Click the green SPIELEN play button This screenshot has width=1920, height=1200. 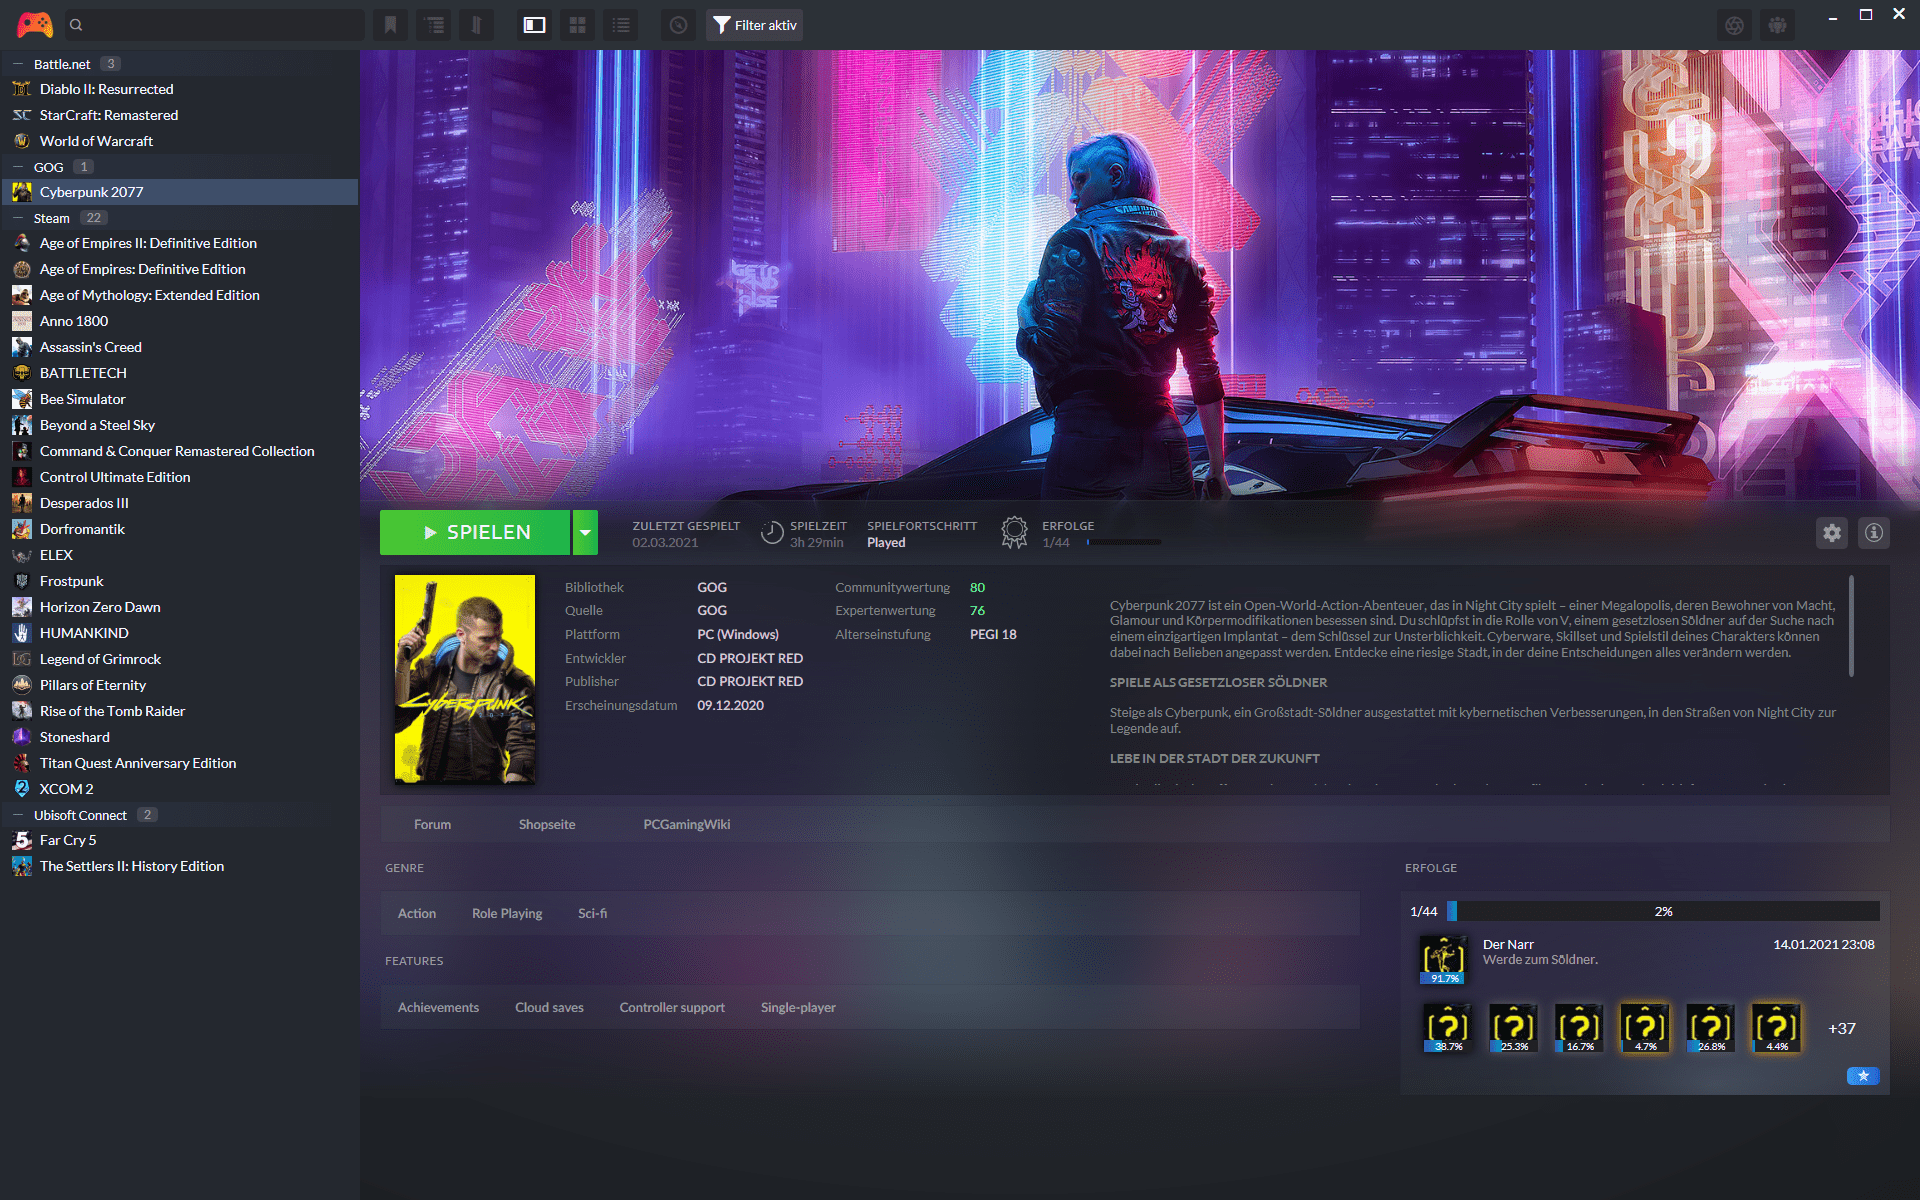pyautogui.click(x=475, y=532)
